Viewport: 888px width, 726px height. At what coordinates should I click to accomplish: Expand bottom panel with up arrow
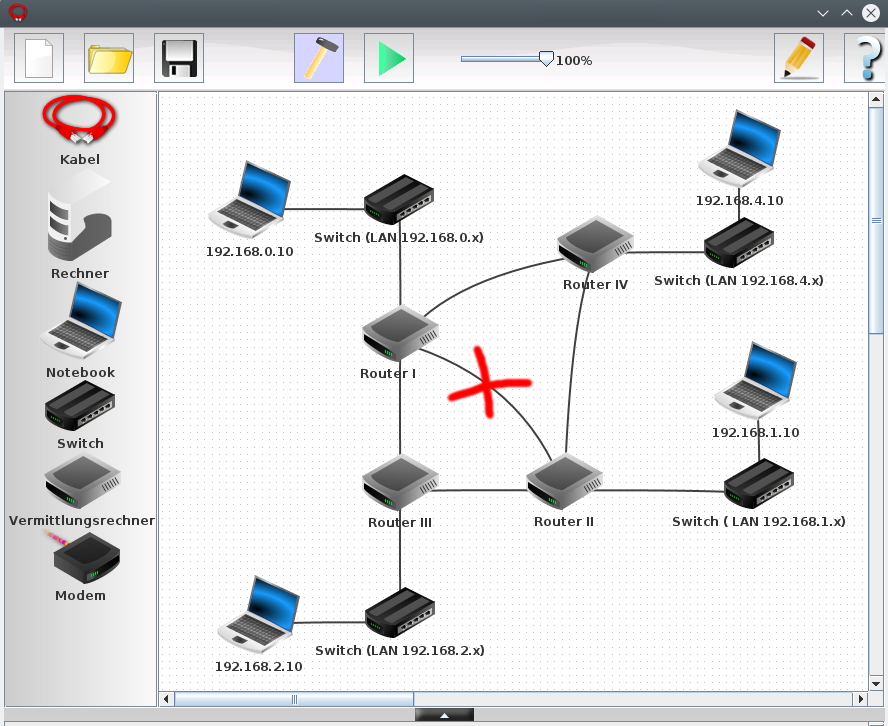(444, 715)
